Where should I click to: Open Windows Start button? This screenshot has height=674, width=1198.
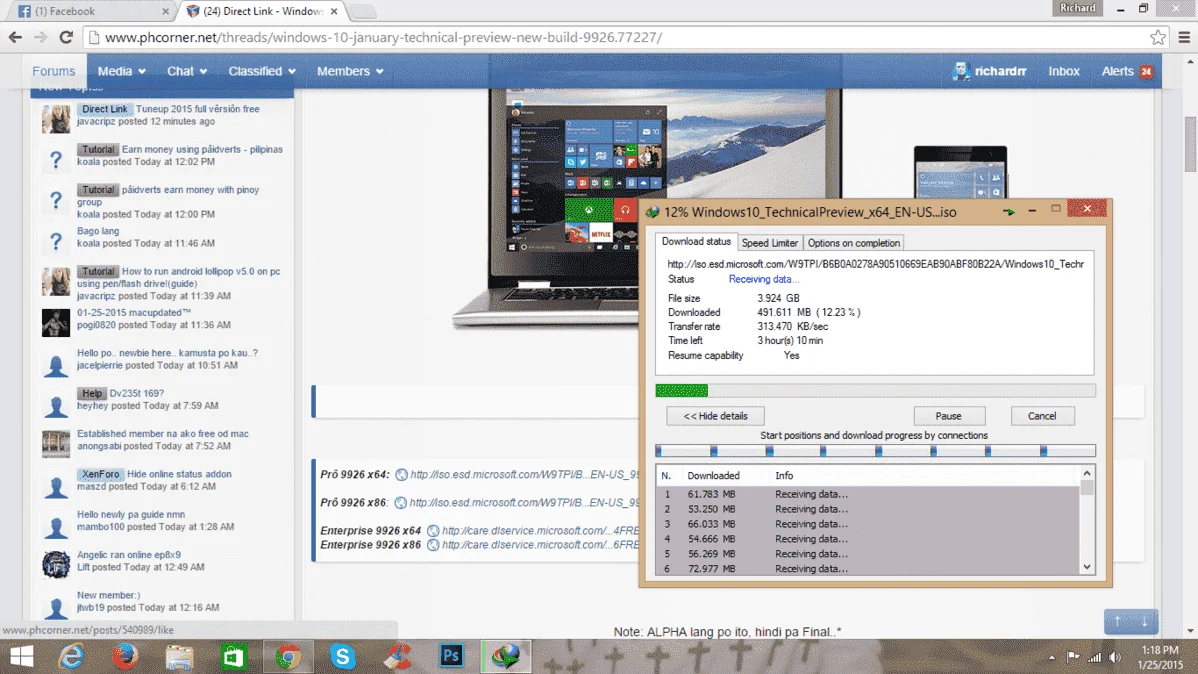[x=21, y=656]
